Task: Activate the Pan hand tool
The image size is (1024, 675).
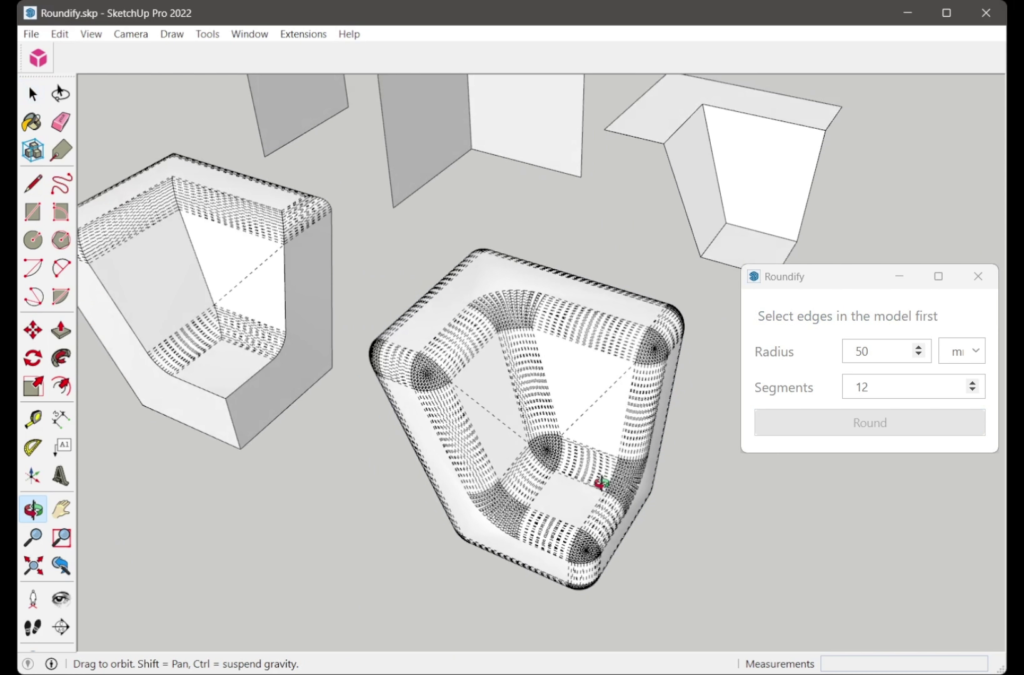Action: pyautogui.click(x=61, y=509)
